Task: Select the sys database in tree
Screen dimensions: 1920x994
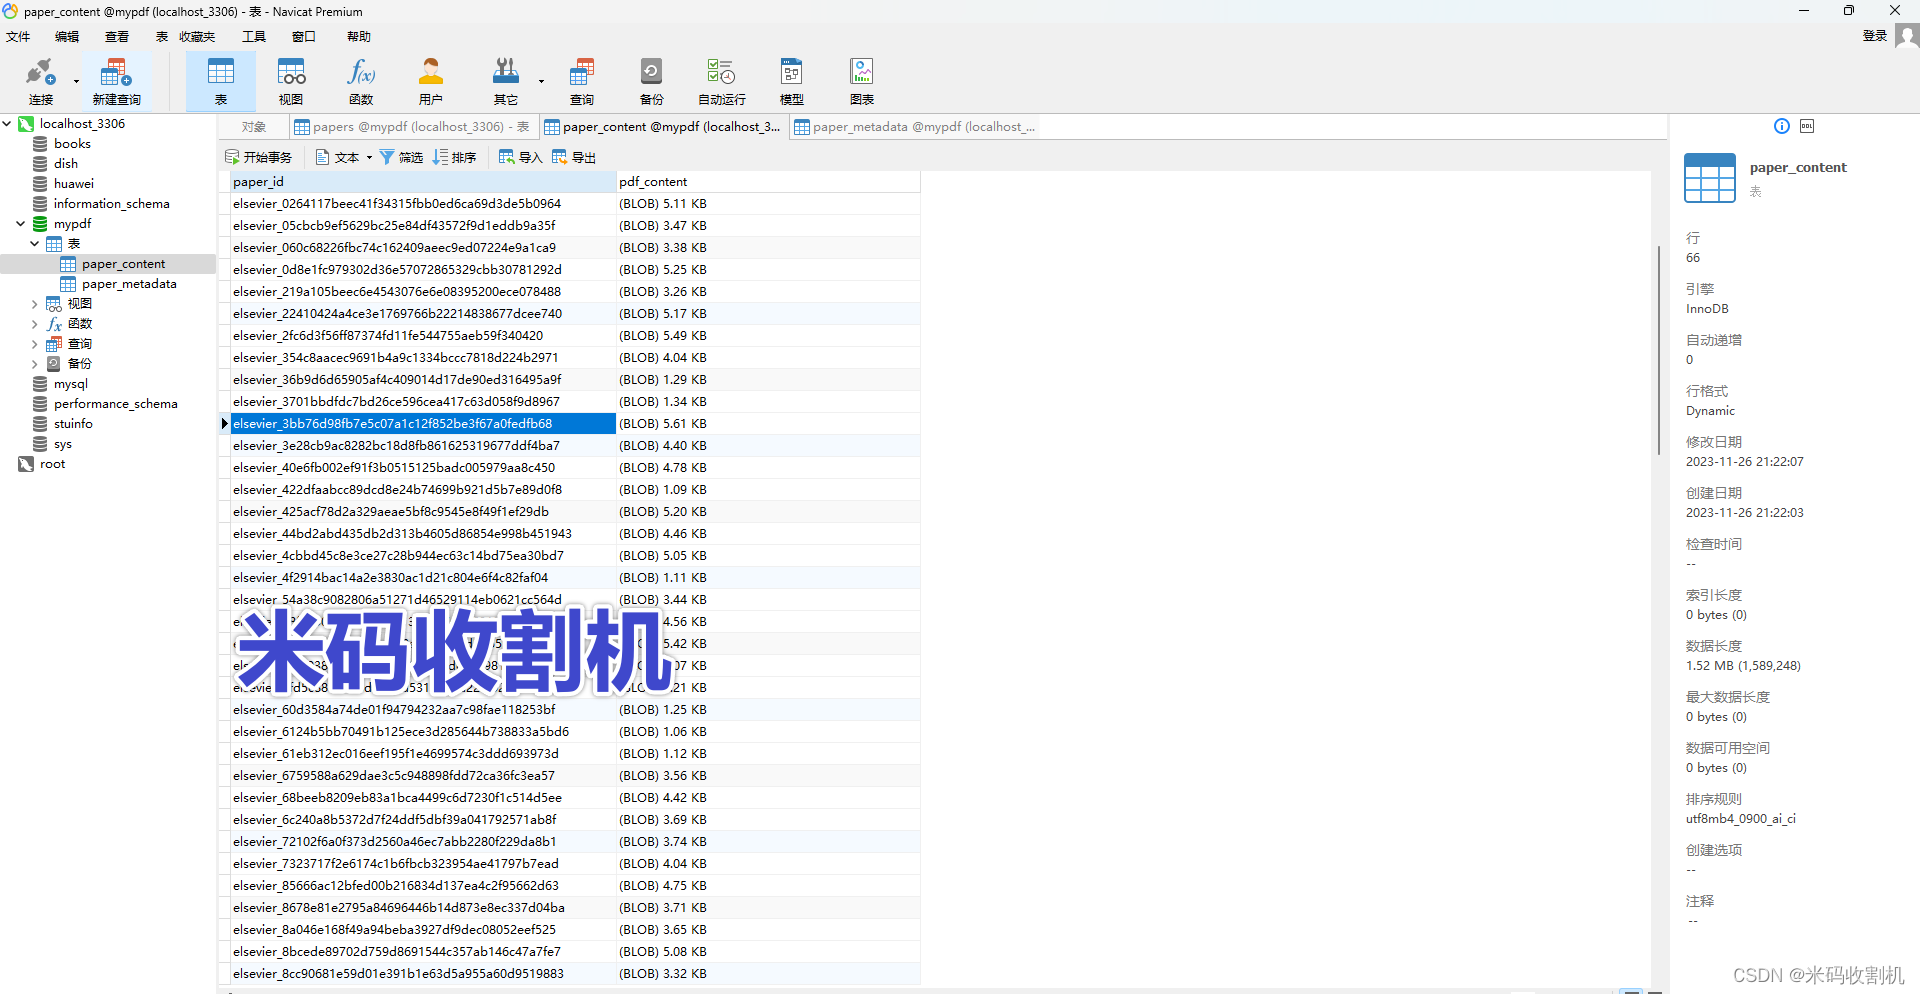Action: 63,444
